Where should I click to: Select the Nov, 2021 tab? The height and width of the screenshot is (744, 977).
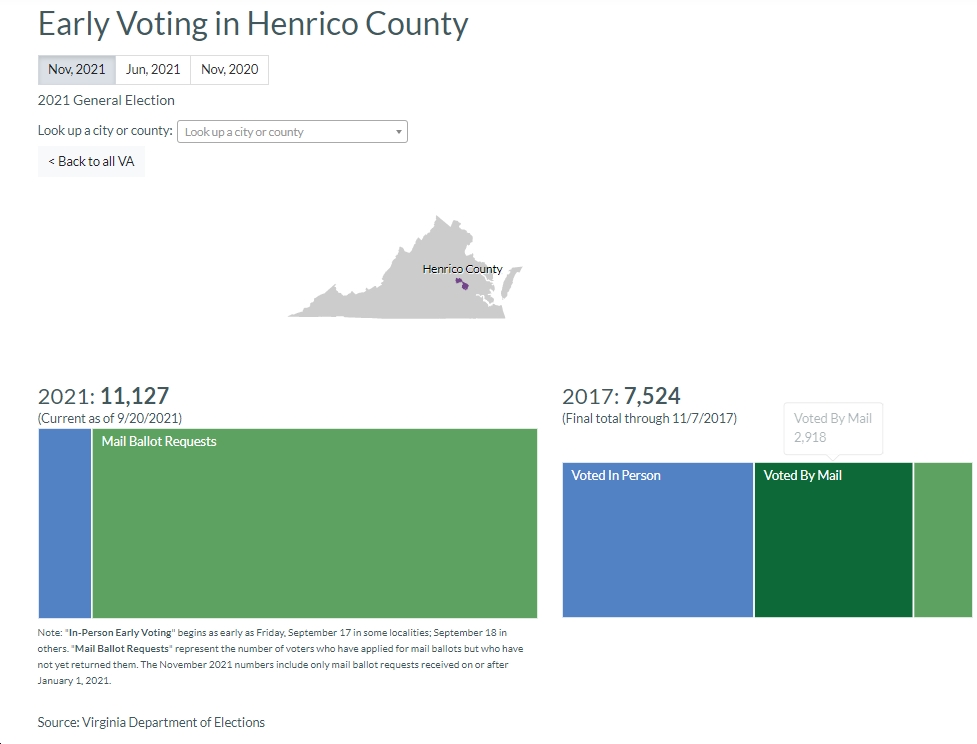pyautogui.click(x=77, y=70)
